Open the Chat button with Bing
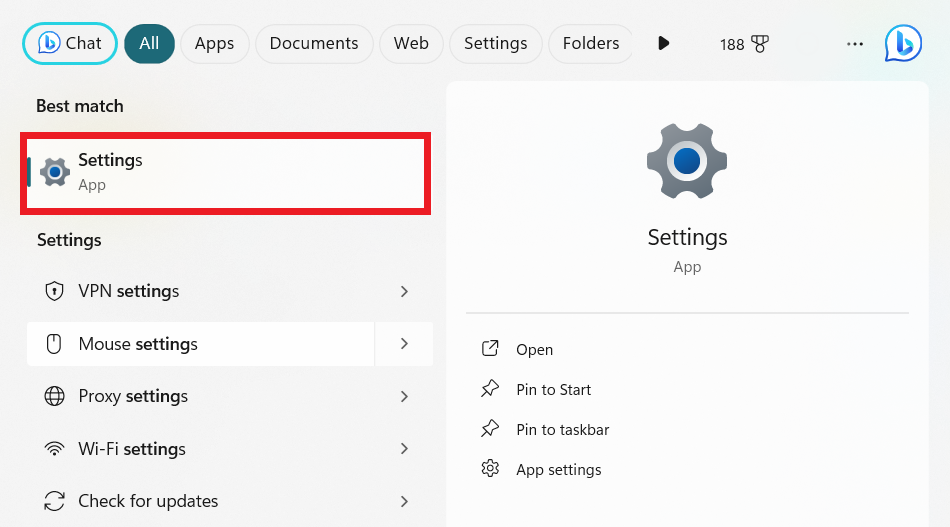Viewport: 950px width, 527px height. coord(70,44)
